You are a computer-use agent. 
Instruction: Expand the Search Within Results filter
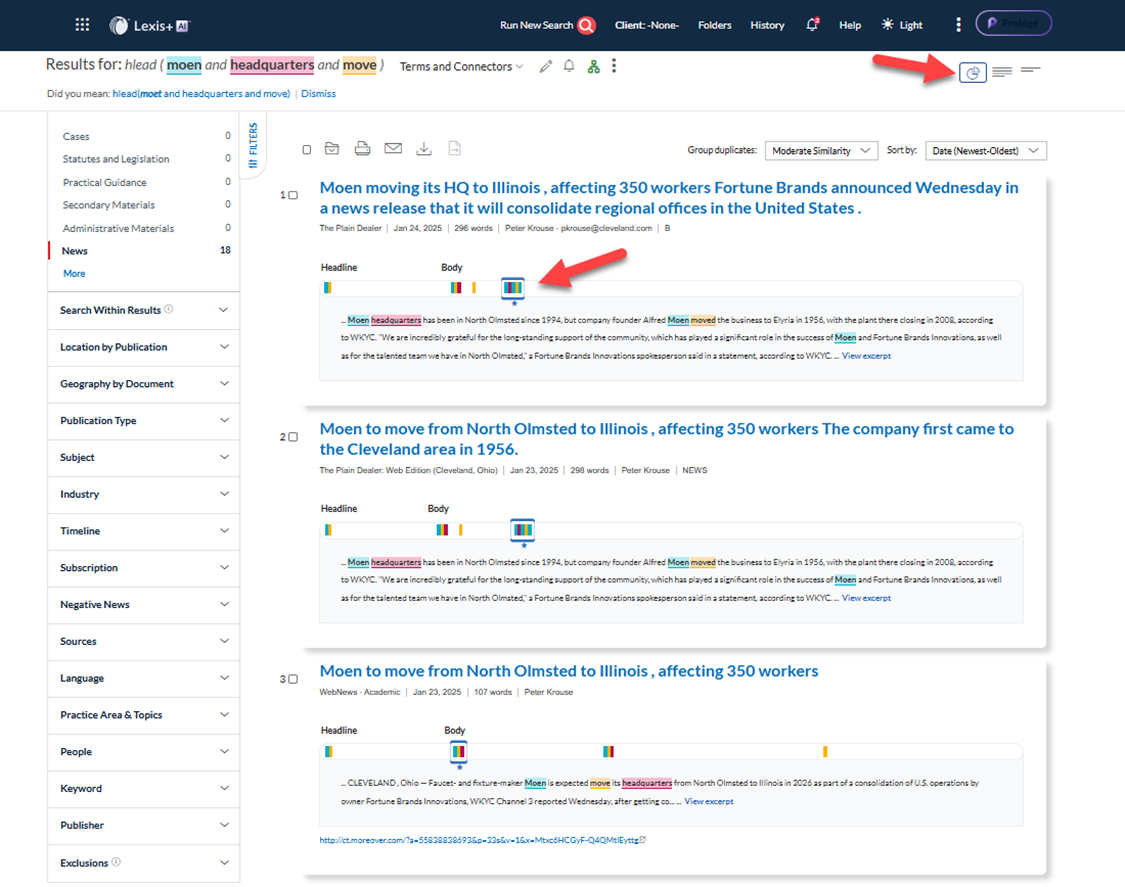[x=143, y=310]
